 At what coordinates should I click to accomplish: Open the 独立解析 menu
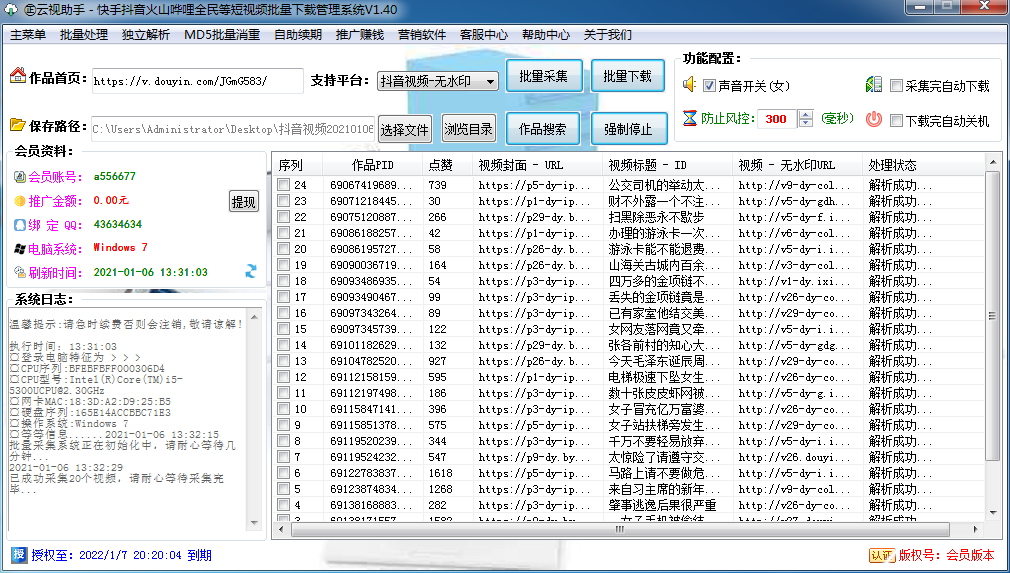[x=146, y=35]
